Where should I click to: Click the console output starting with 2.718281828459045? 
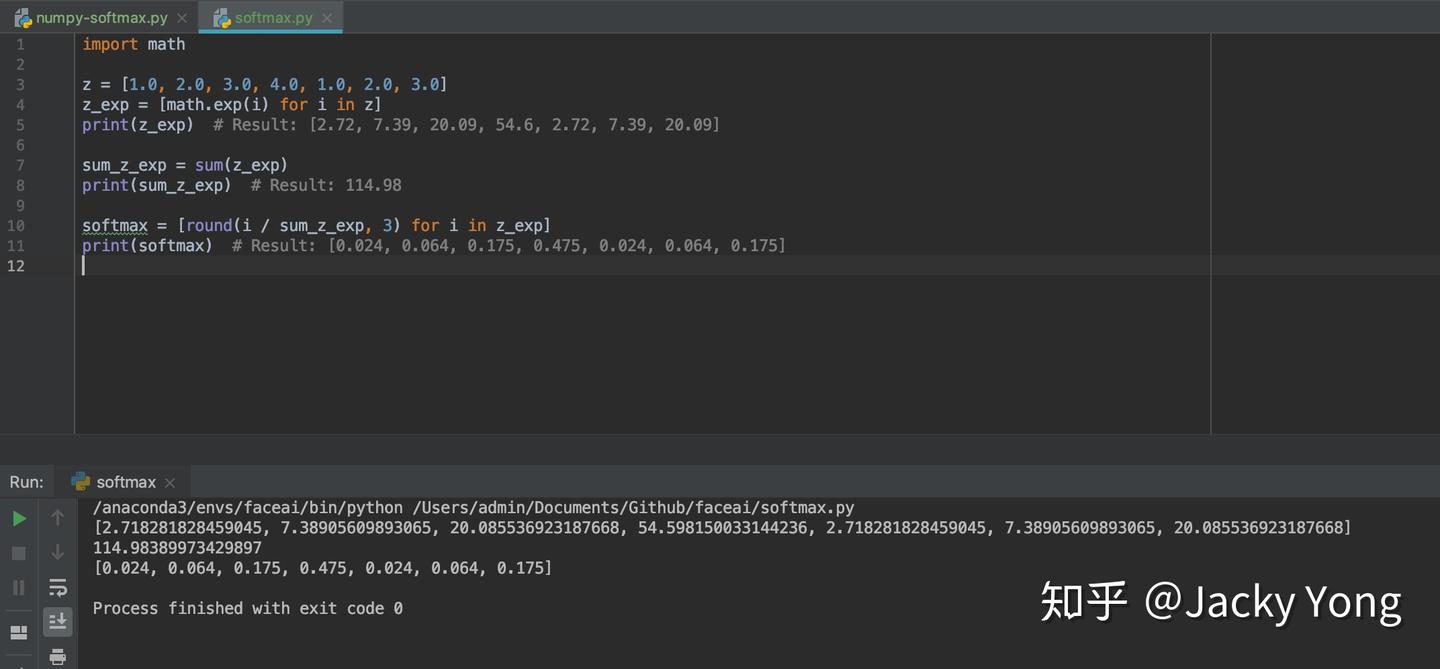click(x=722, y=528)
